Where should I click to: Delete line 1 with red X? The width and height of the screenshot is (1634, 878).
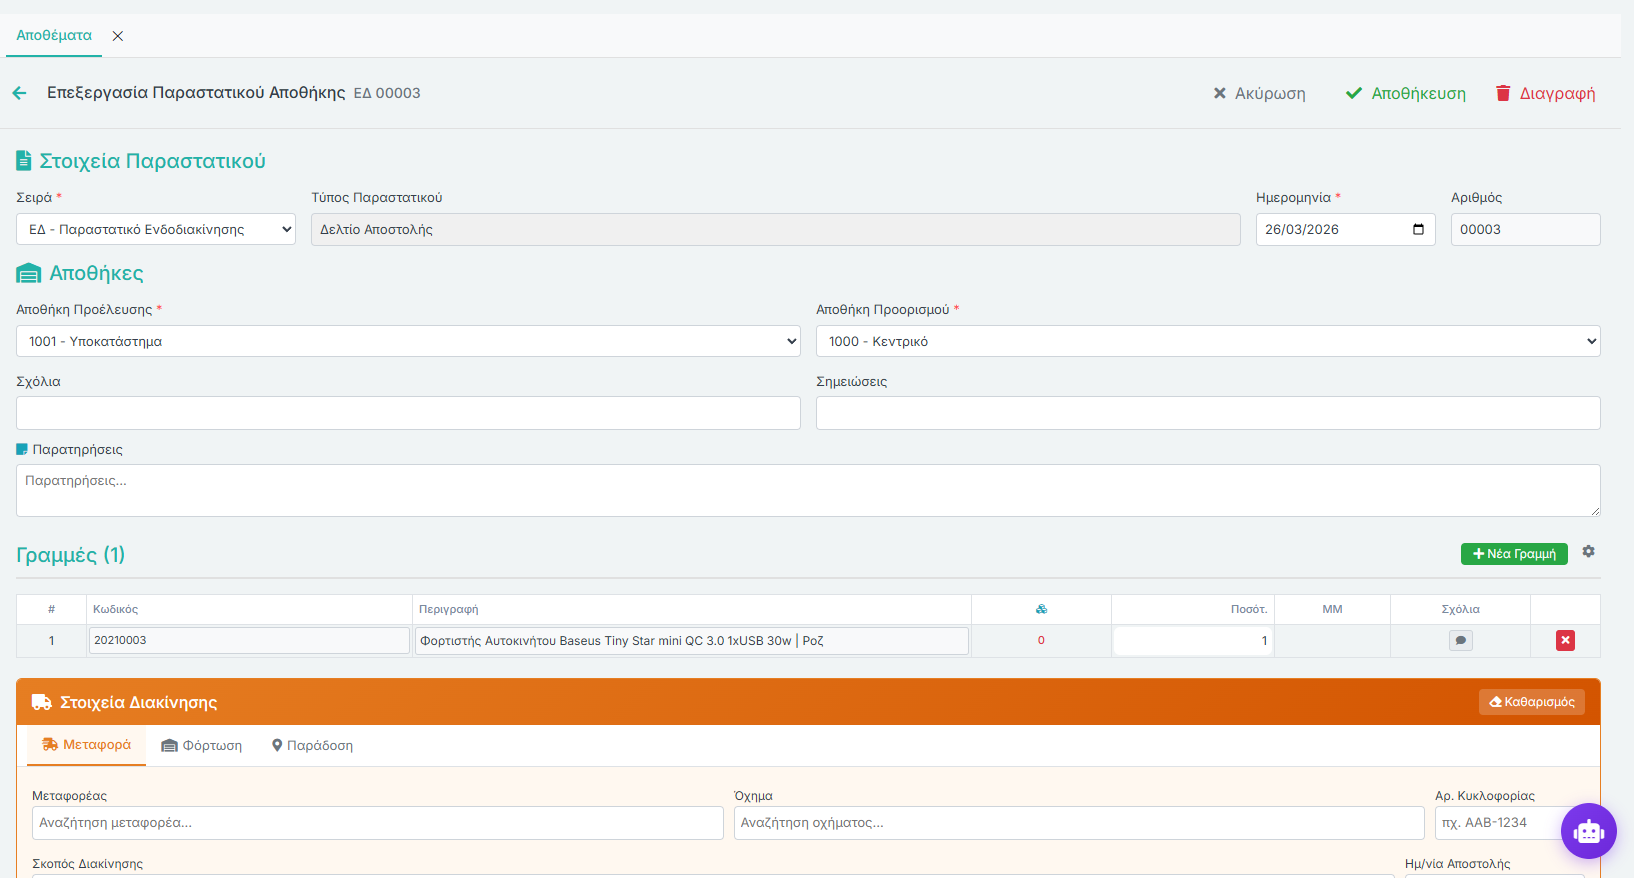click(1566, 641)
